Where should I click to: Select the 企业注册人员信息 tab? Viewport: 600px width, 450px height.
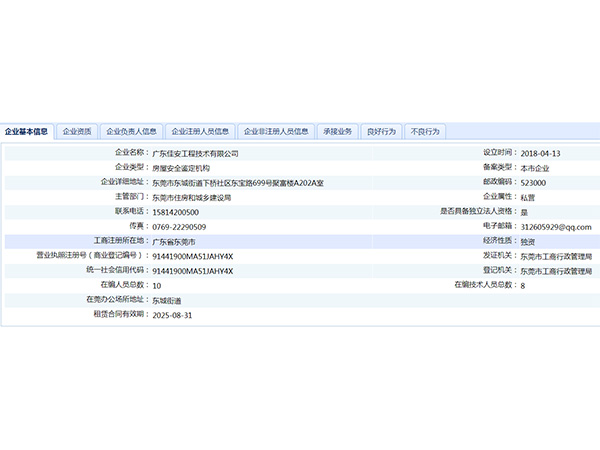click(x=201, y=131)
